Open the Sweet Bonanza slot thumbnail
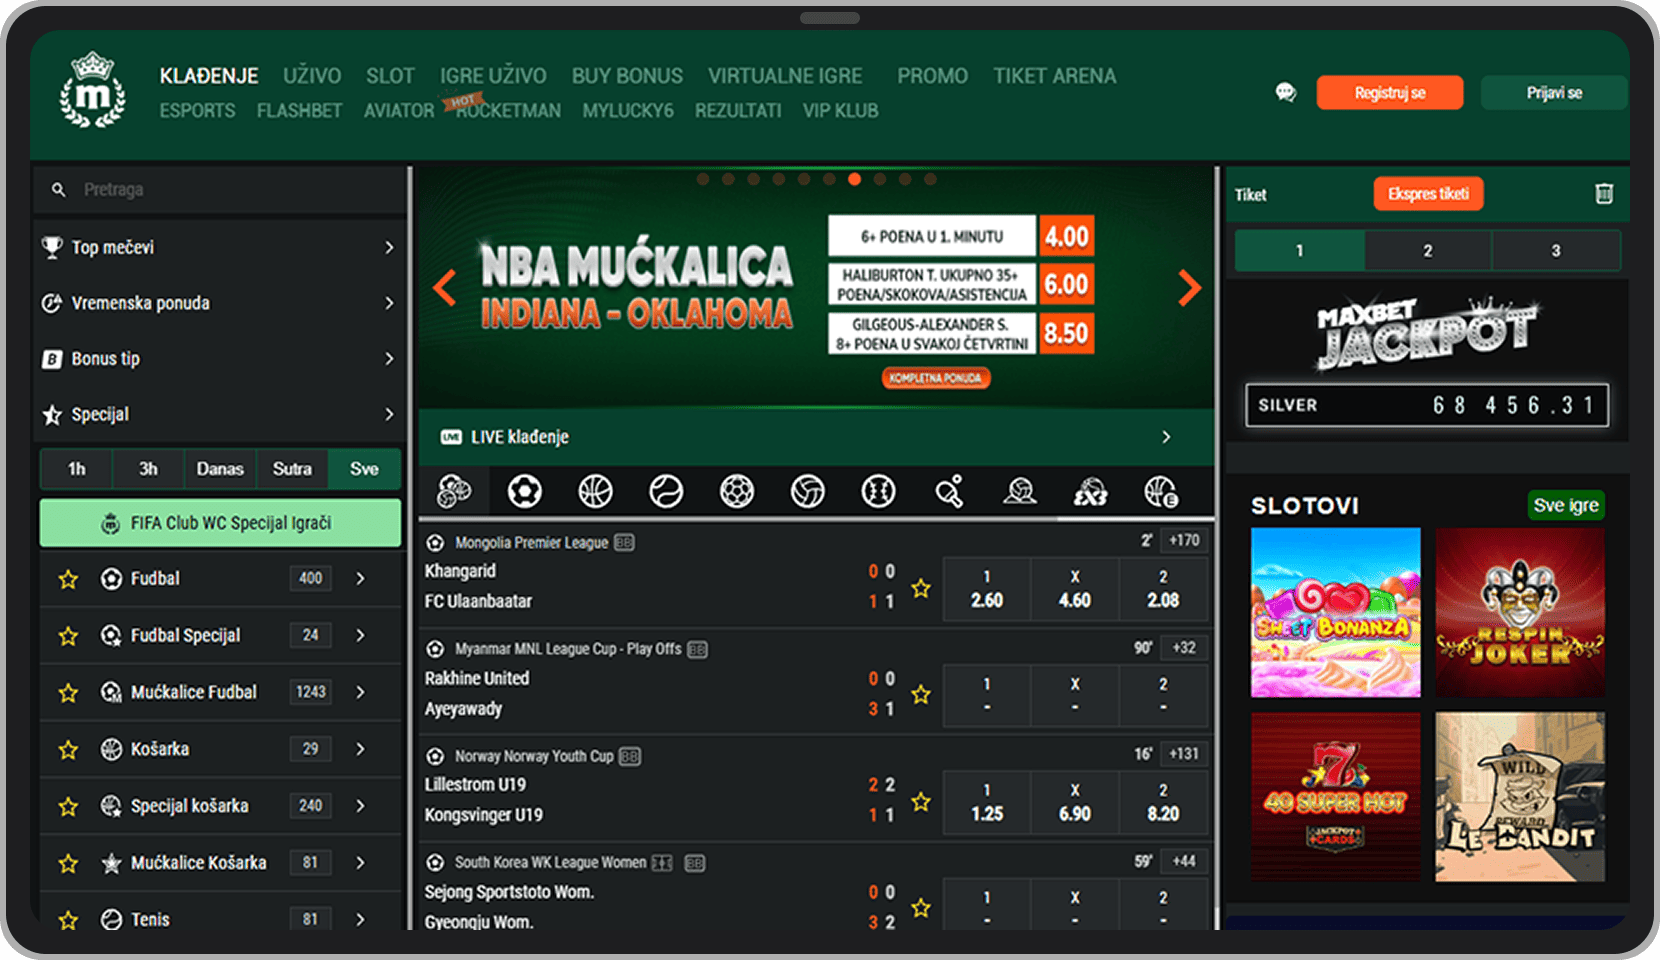This screenshot has height=960, width=1660. click(1335, 612)
